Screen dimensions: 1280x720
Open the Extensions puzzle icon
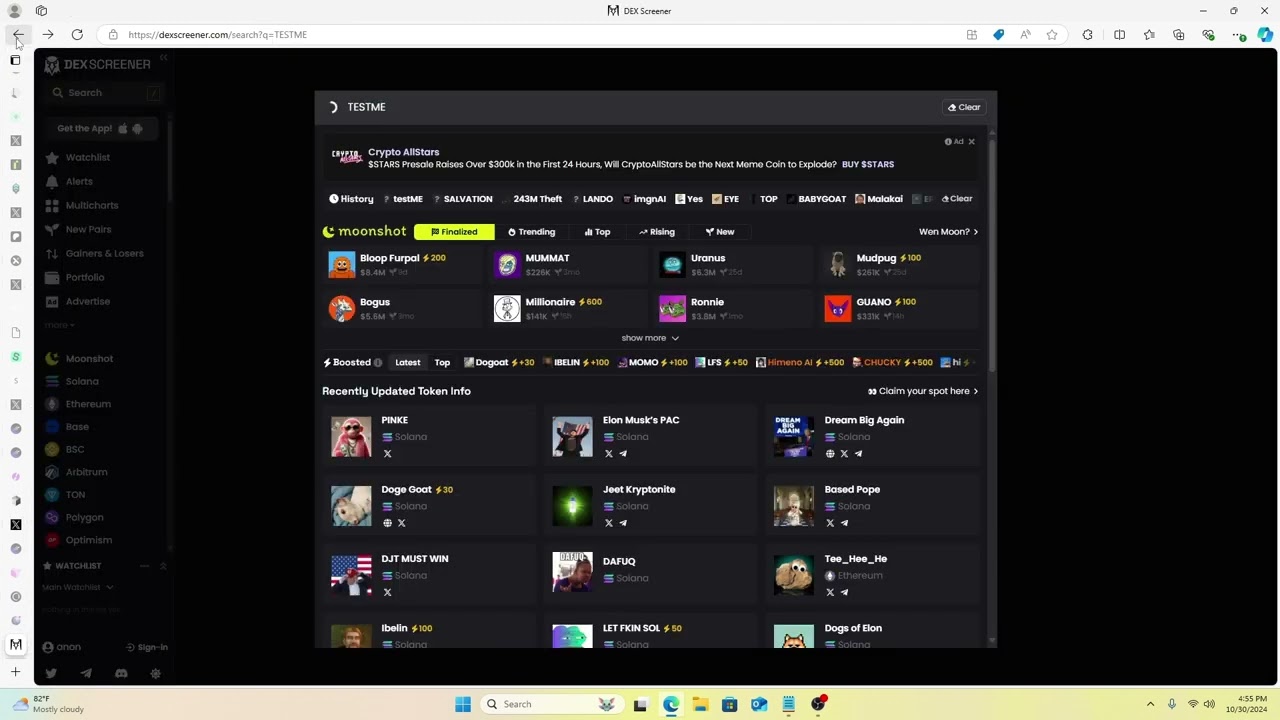click(1088, 35)
